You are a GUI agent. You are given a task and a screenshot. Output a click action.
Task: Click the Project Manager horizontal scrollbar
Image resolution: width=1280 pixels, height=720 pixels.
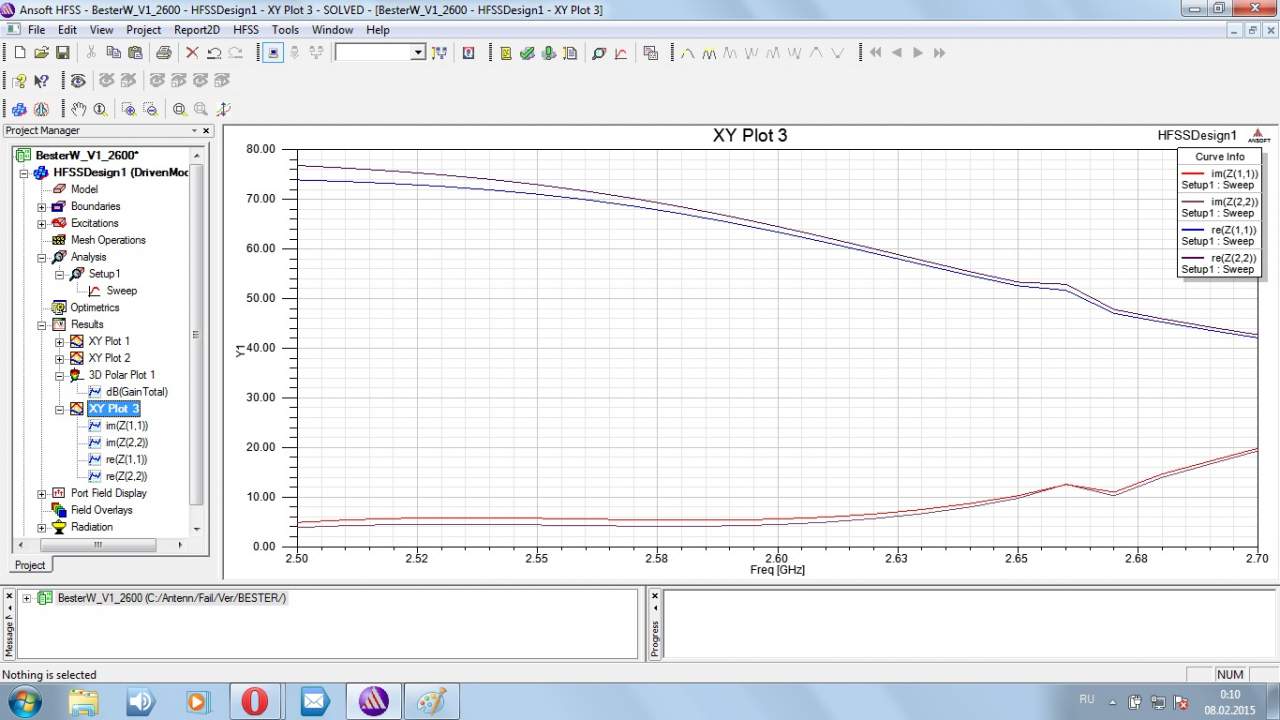97,545
